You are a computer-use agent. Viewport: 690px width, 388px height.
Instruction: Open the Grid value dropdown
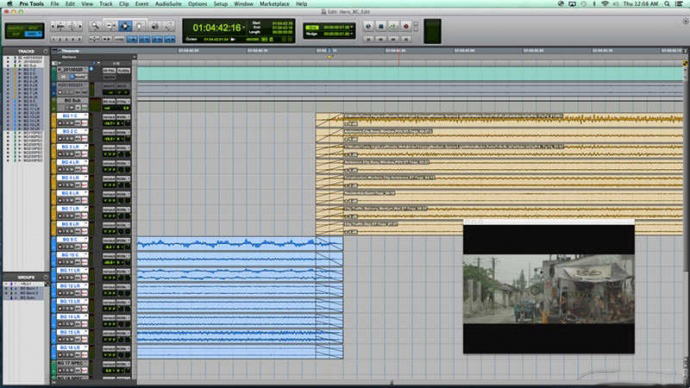coord(352,27)
